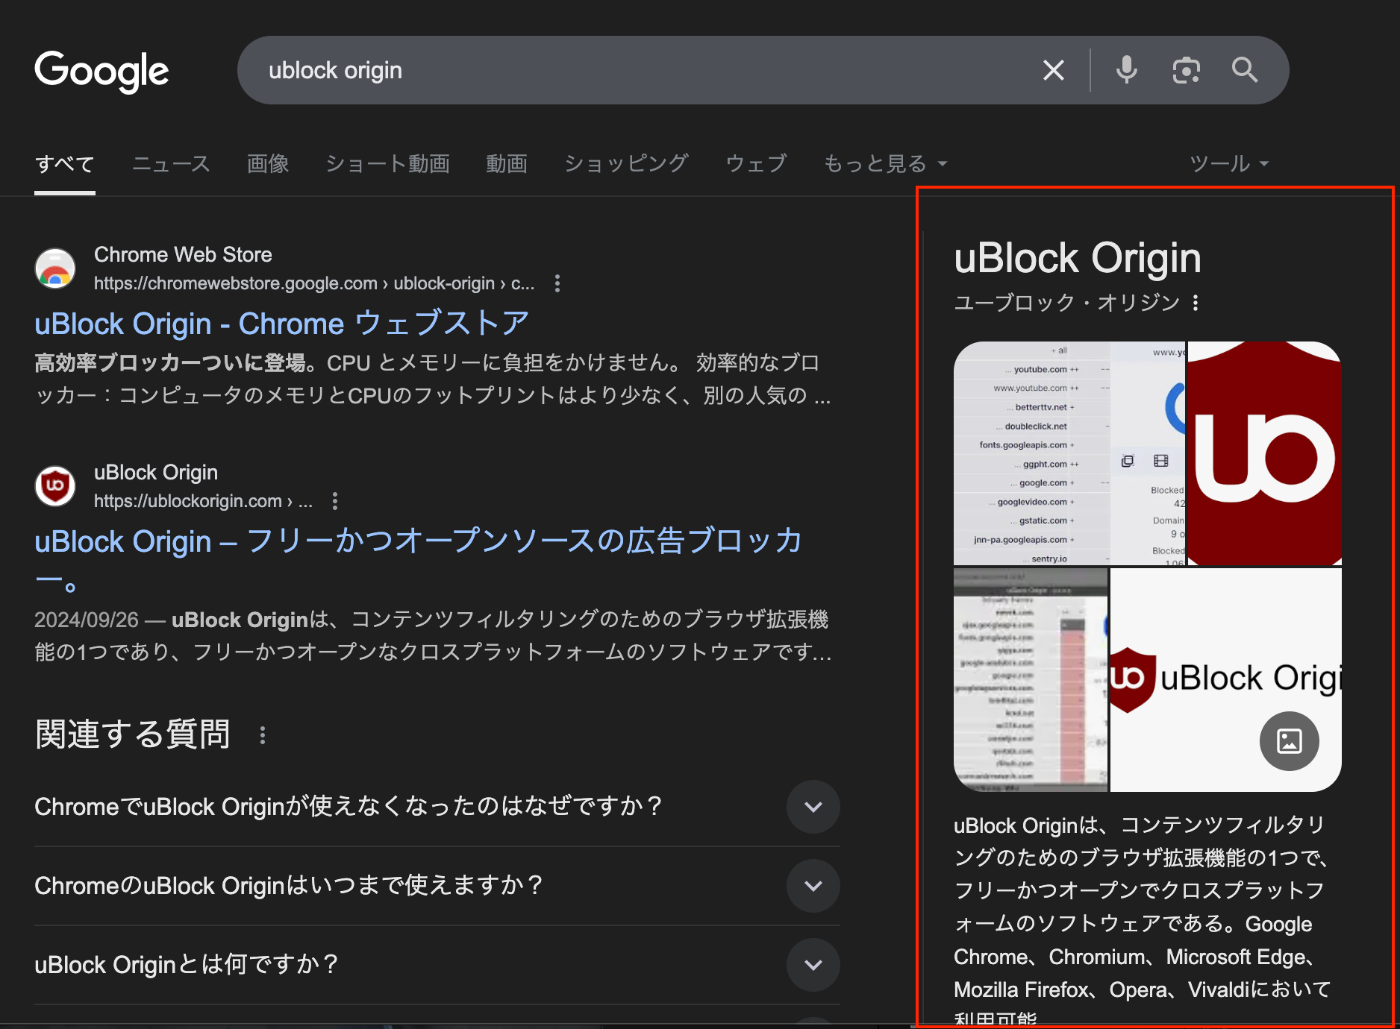Screen dimensions: 1400x1029
Task: Open the red-column filter list screenshot thumbnail
Action: (x=1031, y=680)
